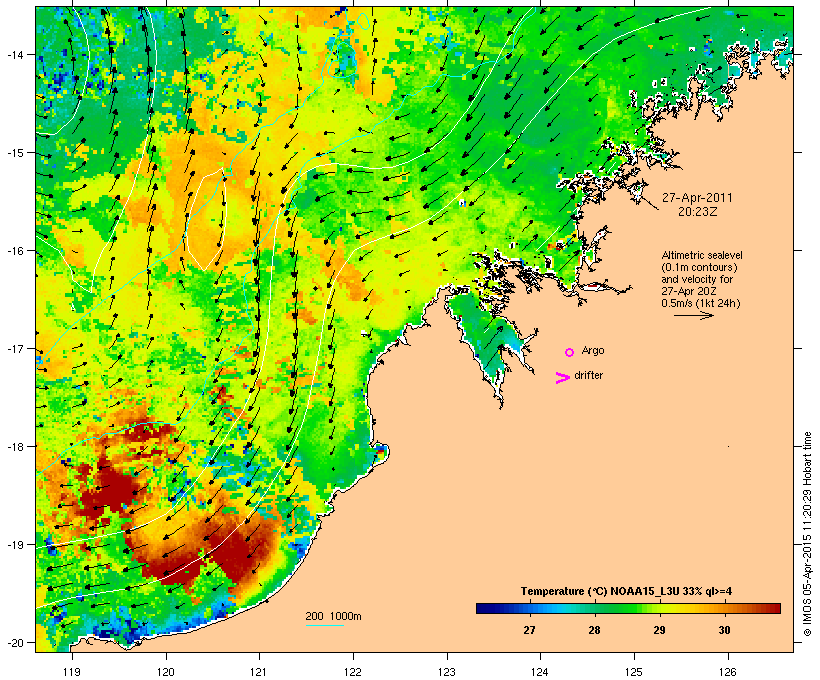This screenshot has width=820, height=680.
Task: Click the time text 20:23Z
Action: point(698,212)
